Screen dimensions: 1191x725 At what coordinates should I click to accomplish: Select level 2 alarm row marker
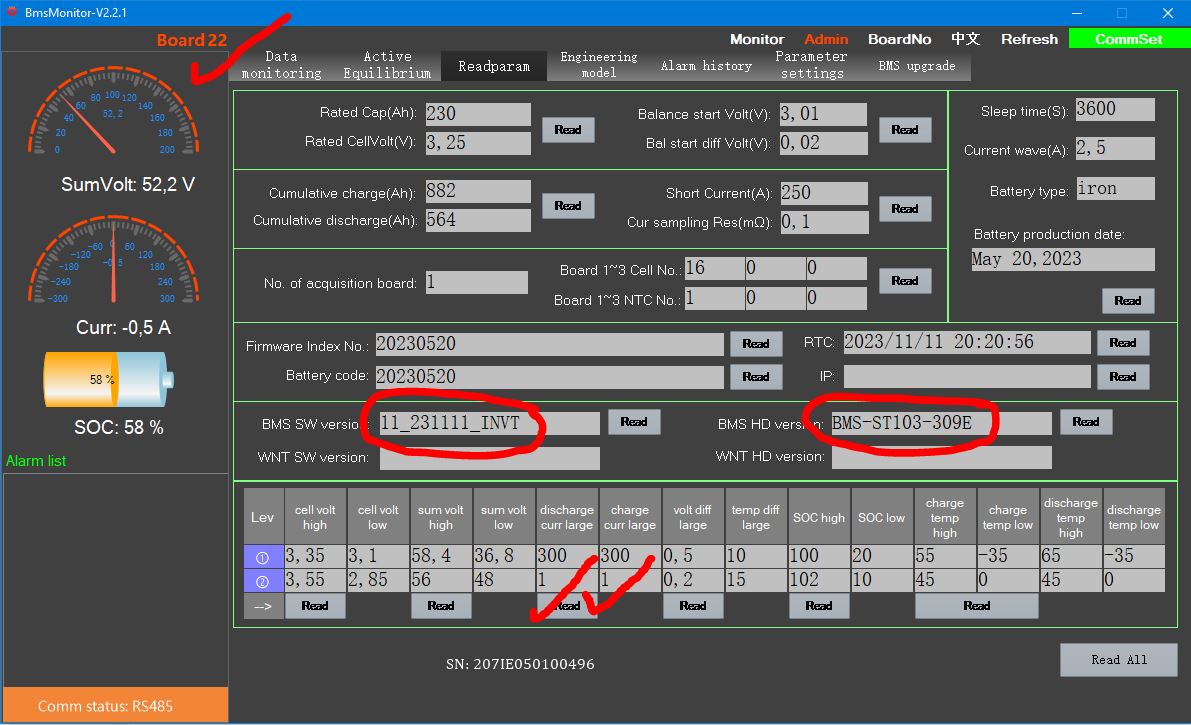(x=263, y=581)
